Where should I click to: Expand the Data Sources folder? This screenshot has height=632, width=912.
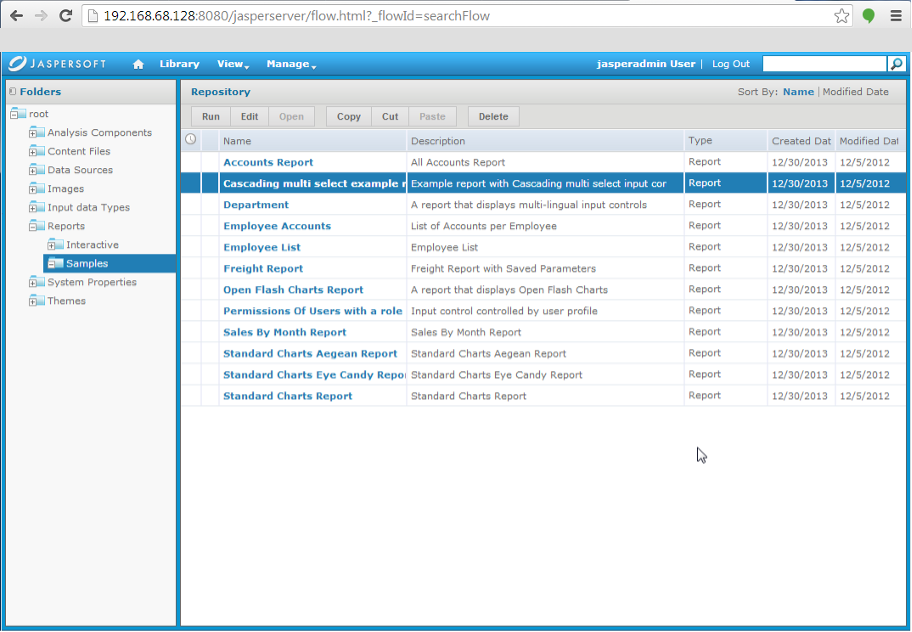[x=33, y=170]
